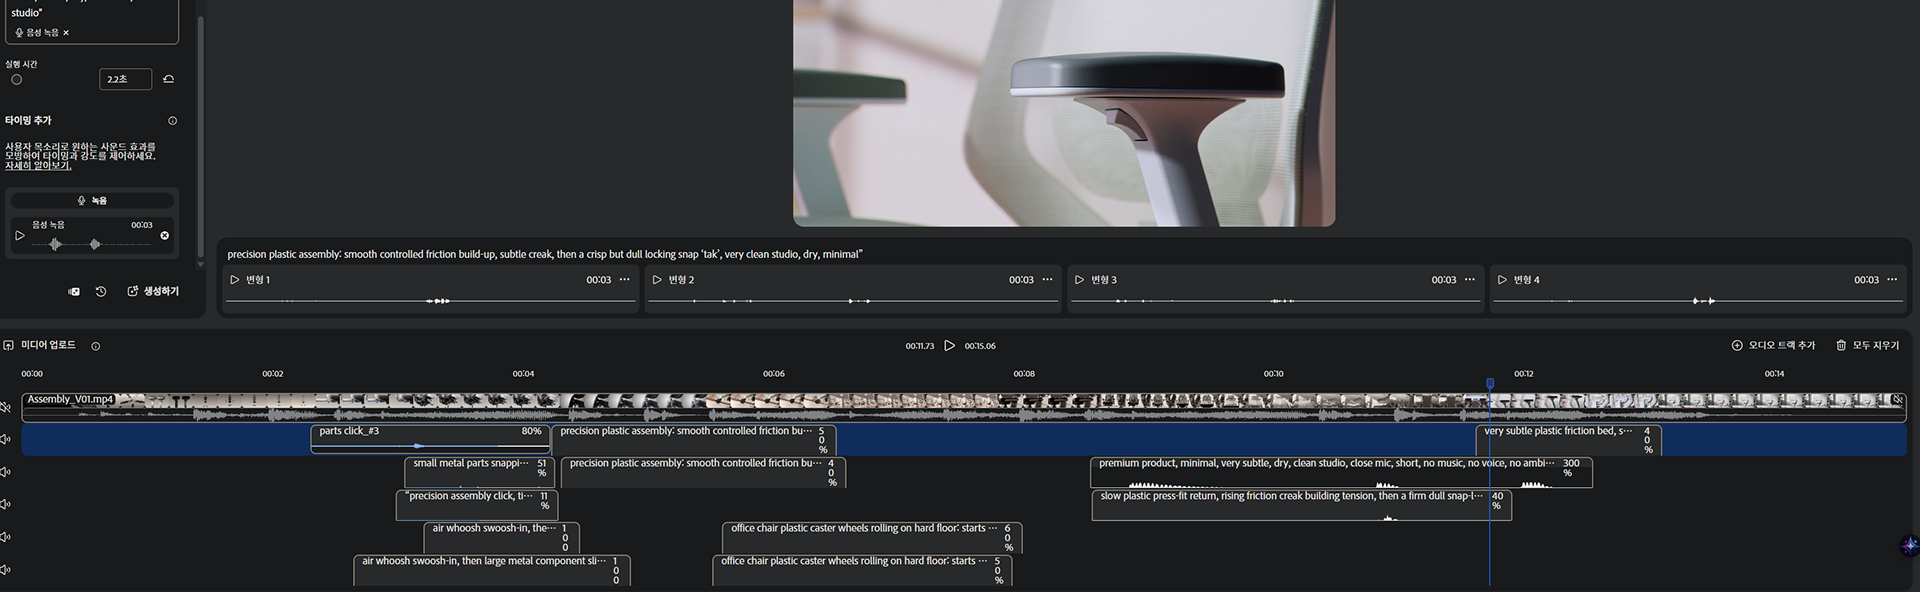Click the 00:04 ruler mark
Image resolution: width=1920 pixels, height=592 pixels.
[x=523, y=374]
